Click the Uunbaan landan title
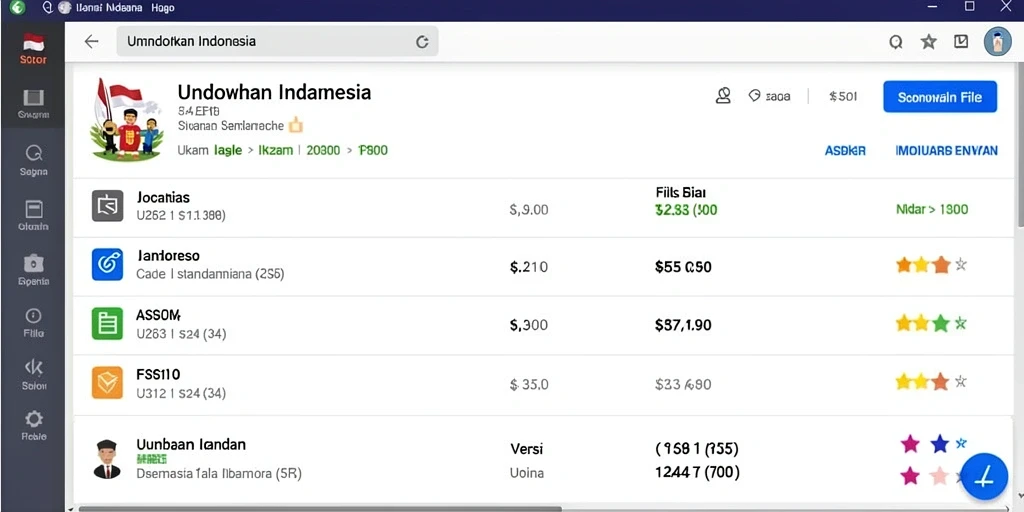The height and width of the screenshot is (512, 1024). pyautogui.click(x=191, y=445)
